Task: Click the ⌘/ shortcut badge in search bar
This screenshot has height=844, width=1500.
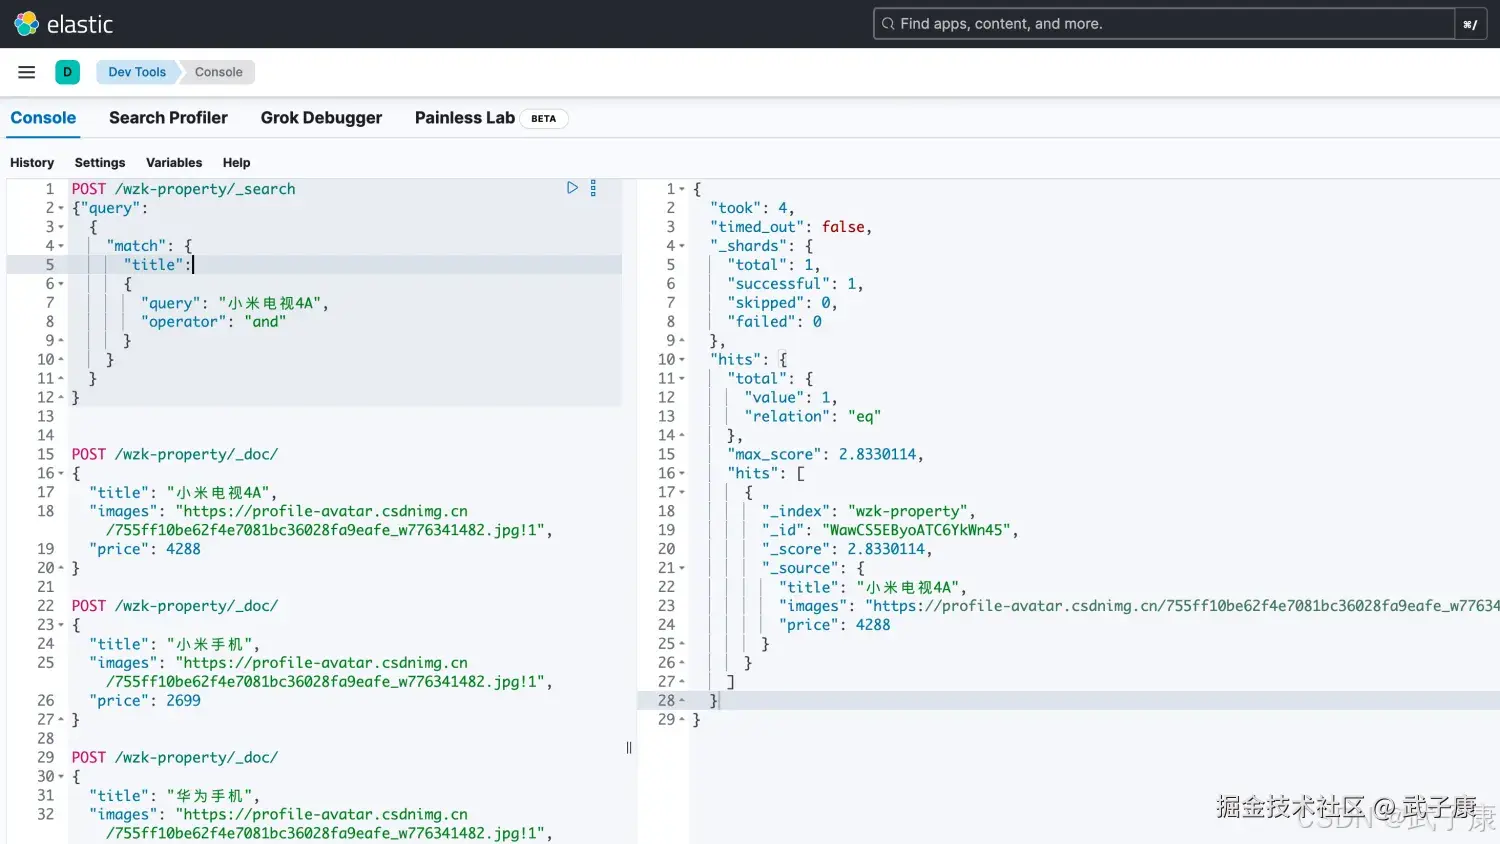Action: click(1470, 23)
